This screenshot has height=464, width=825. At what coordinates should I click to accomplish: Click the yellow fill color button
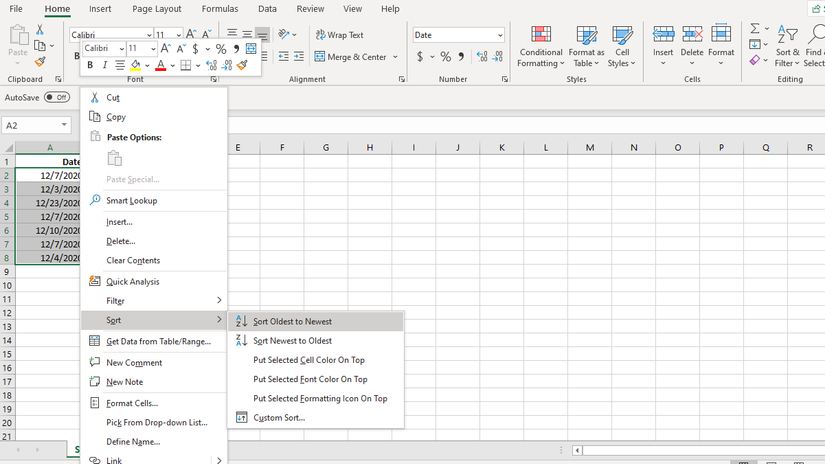pos(135,66)
